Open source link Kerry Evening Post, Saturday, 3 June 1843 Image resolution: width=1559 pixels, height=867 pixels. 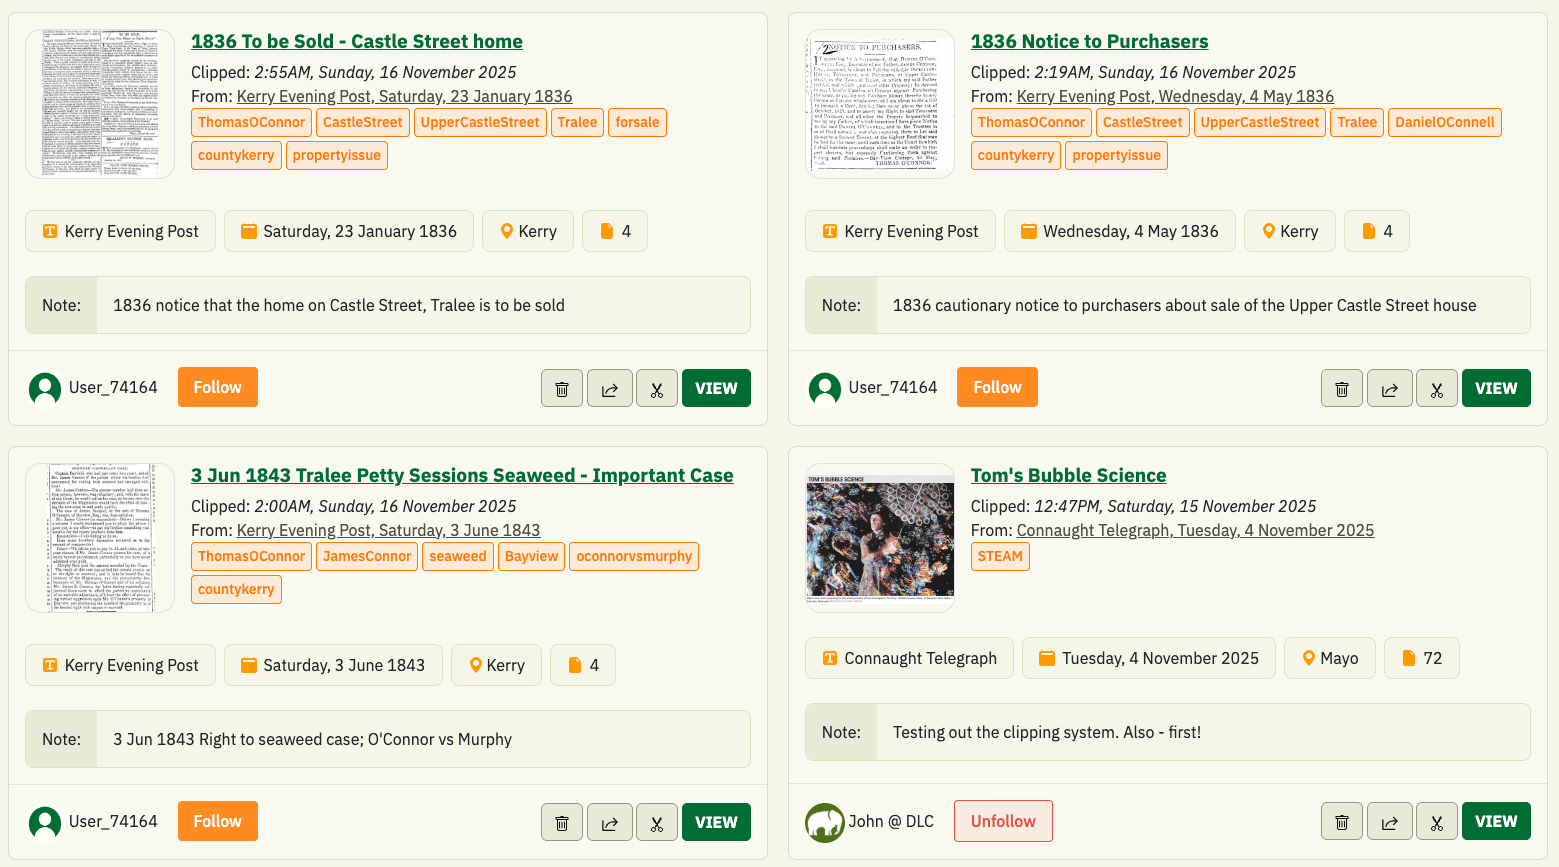[x=388, y=530]
